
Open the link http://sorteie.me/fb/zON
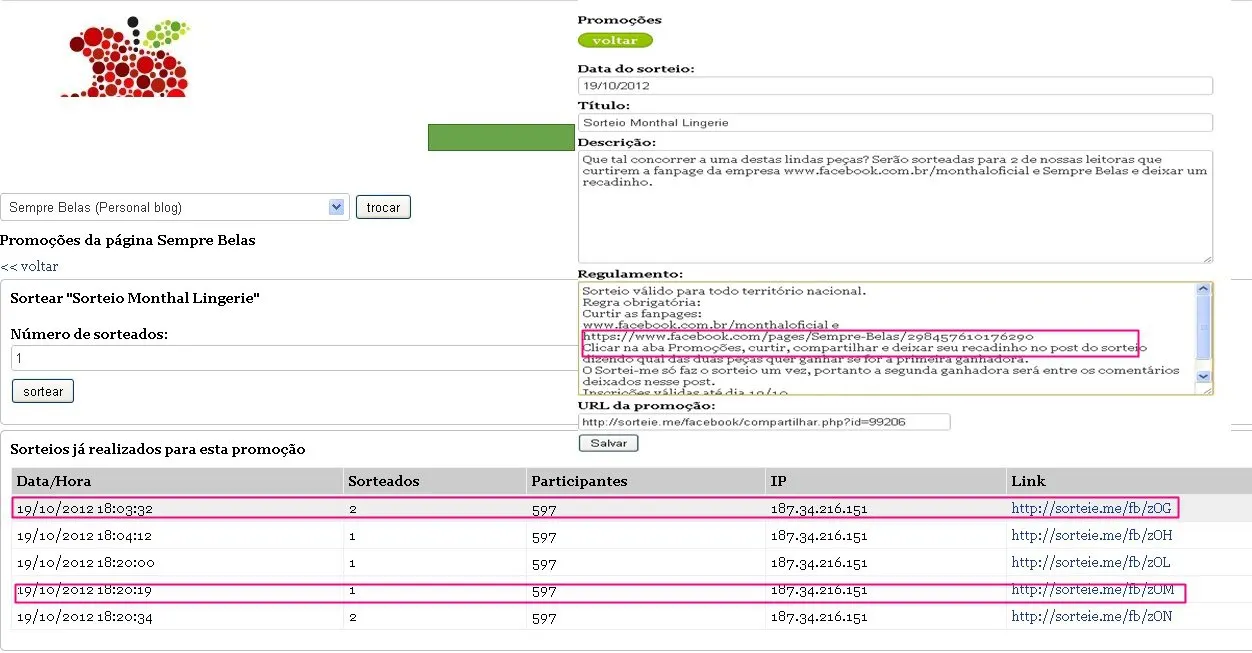[x=1091, y=618]
